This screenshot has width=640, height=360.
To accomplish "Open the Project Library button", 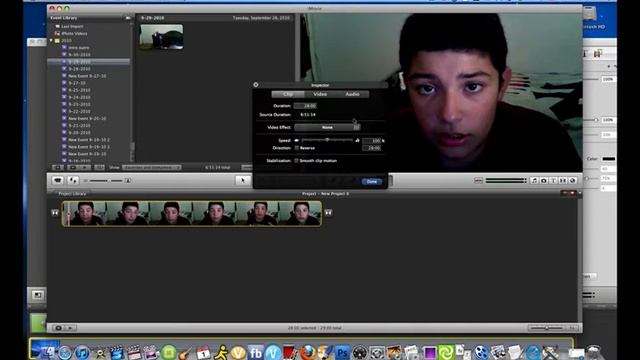I will pyautogui.click(x=72, y=193).
